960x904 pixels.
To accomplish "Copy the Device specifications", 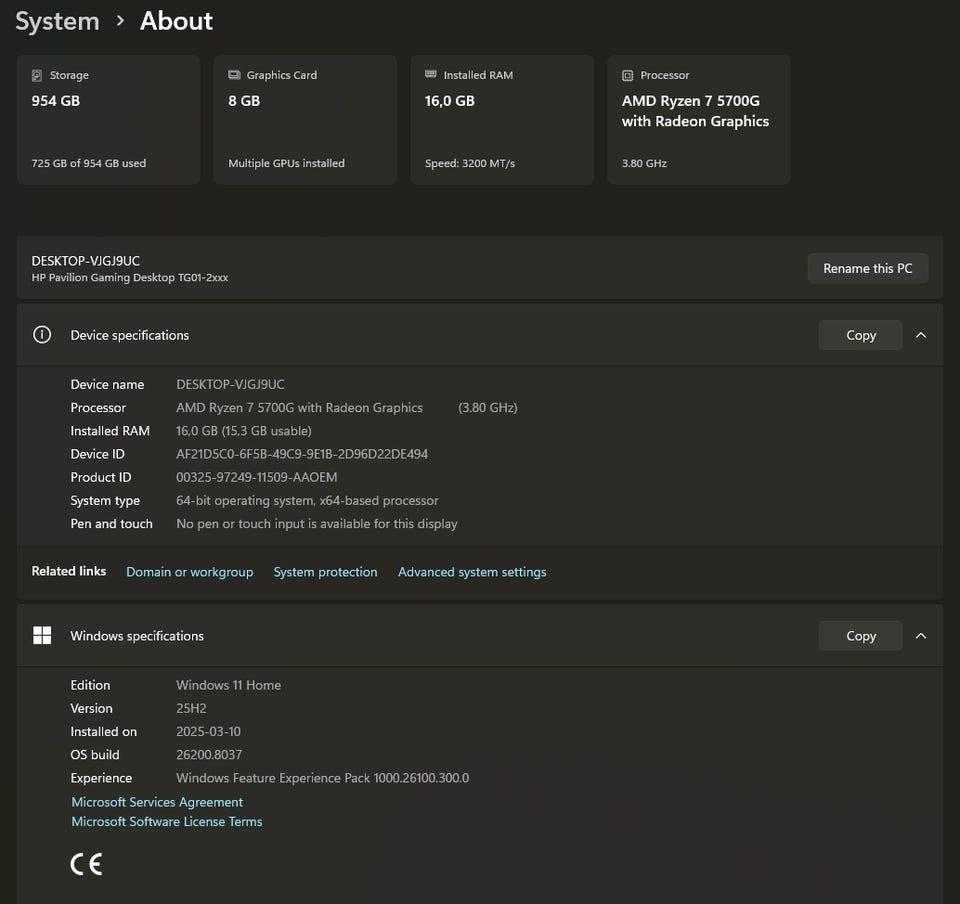I will (x=860, y=335).
